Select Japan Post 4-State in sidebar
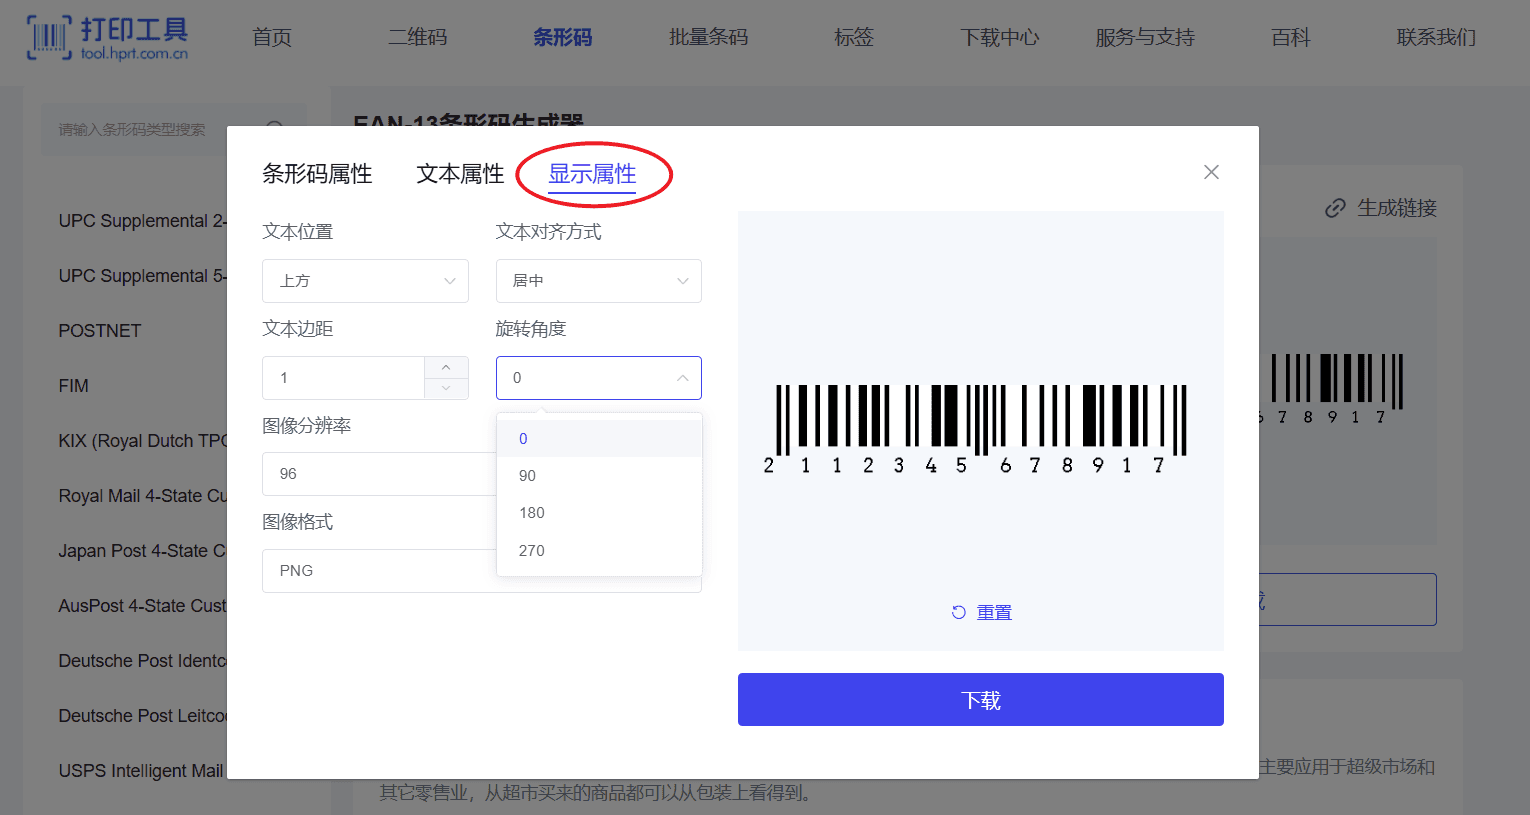Screen dimensions: 1530x815 pos(142,551)
